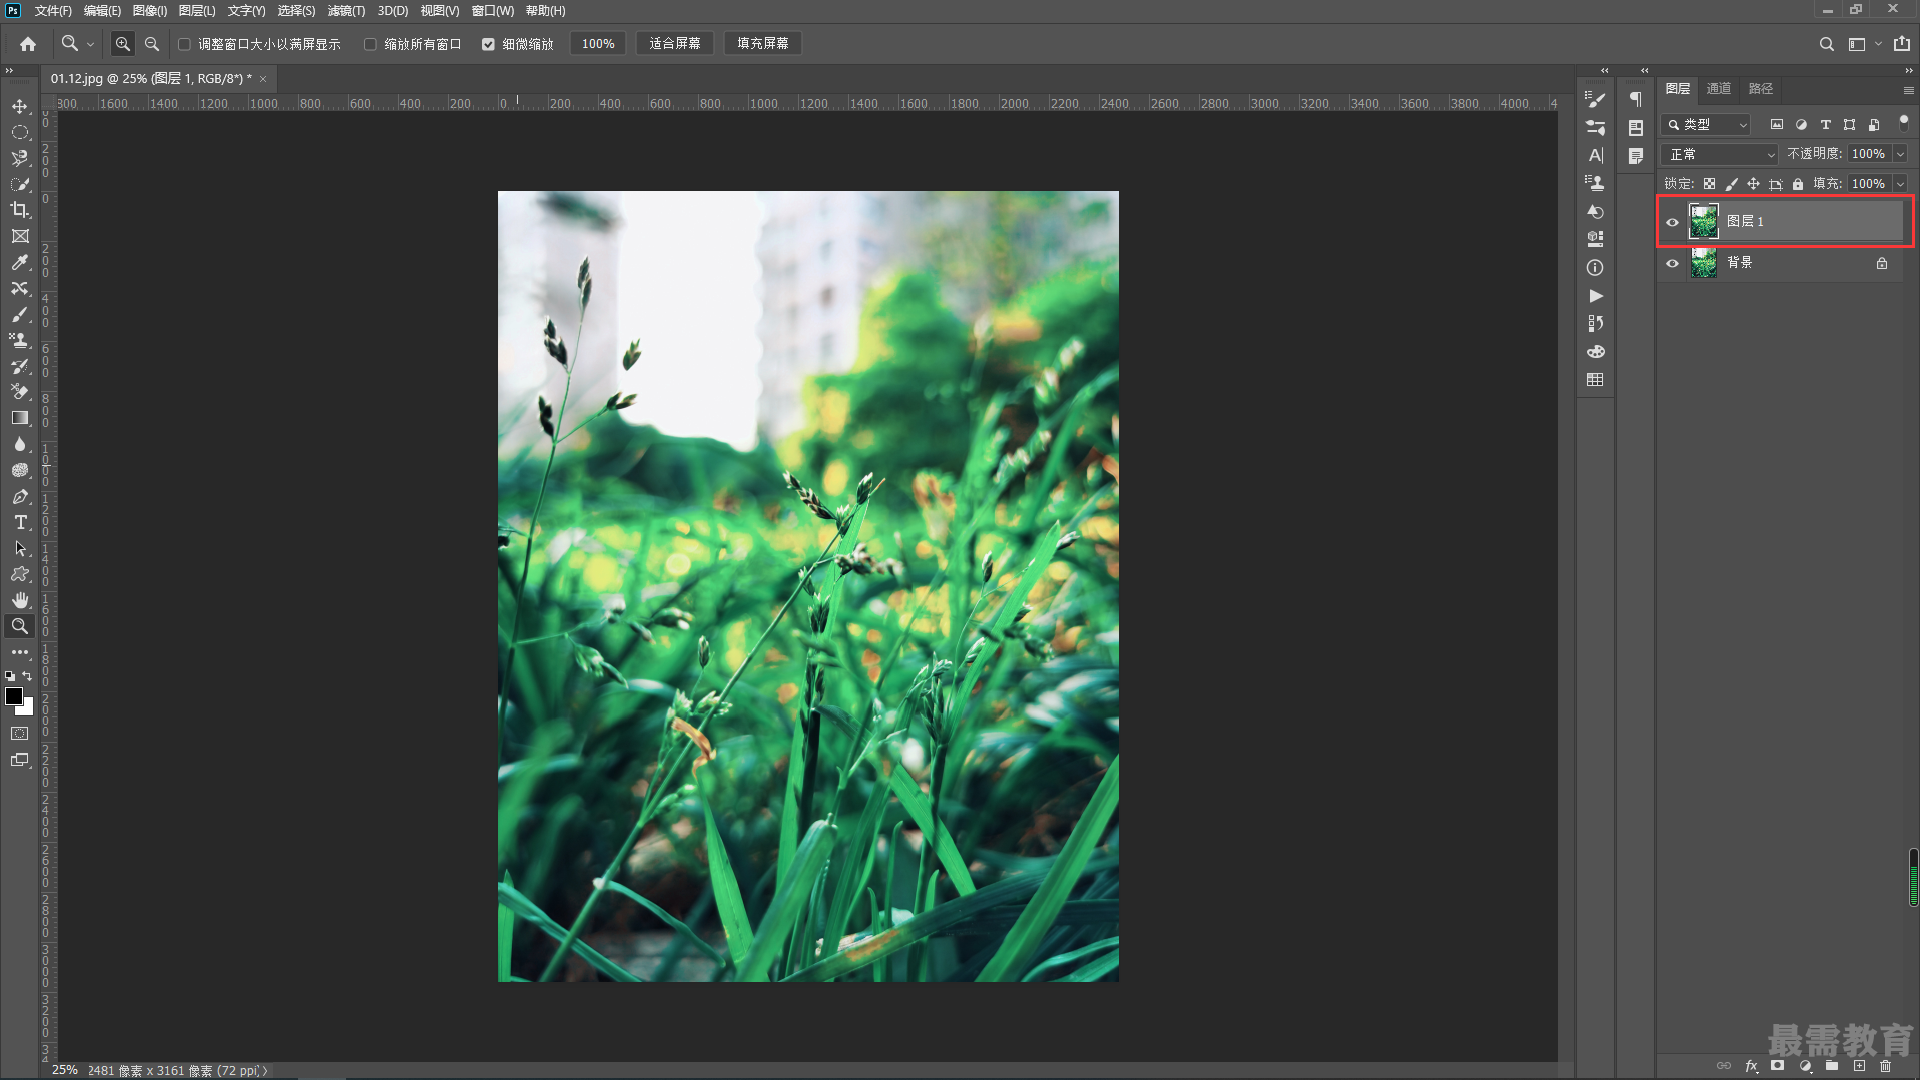Select the Hand tool
The height and width of the screenshot is (1080, 1920).
point(20,600)
